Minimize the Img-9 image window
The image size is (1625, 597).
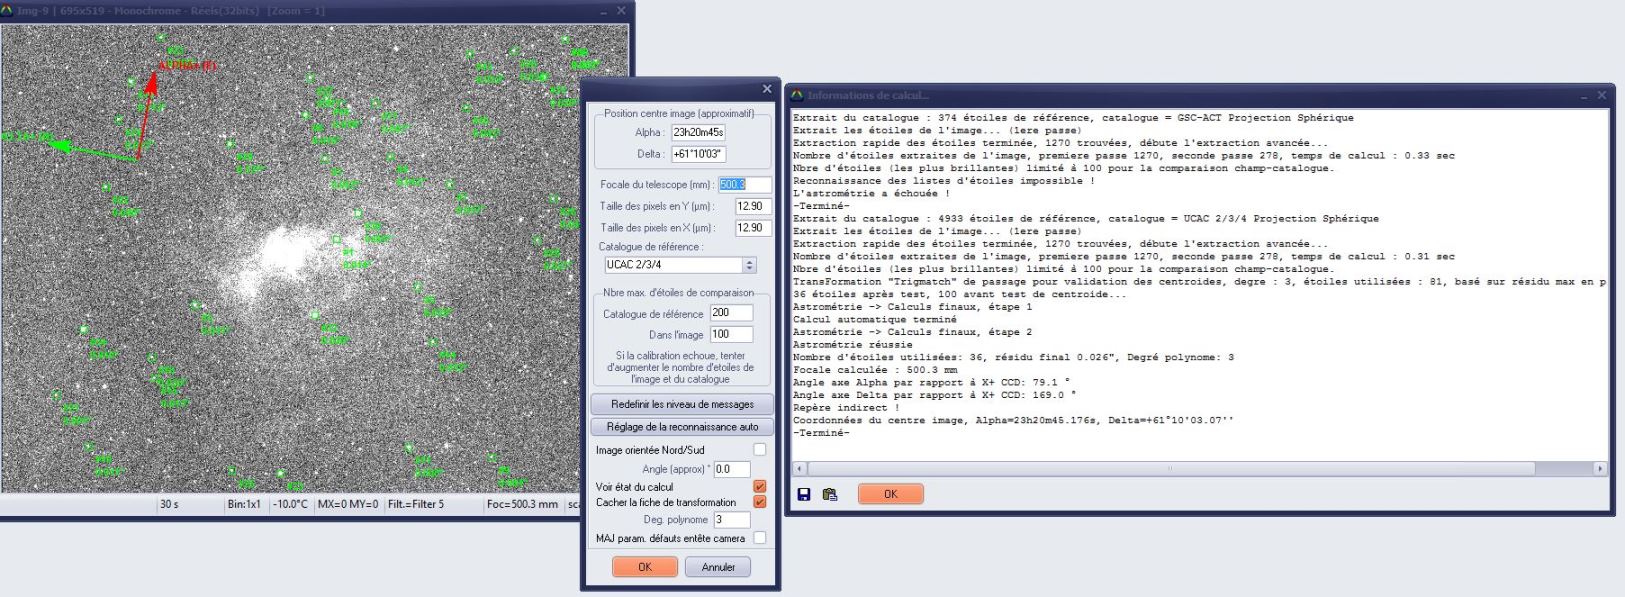(603, 10)
